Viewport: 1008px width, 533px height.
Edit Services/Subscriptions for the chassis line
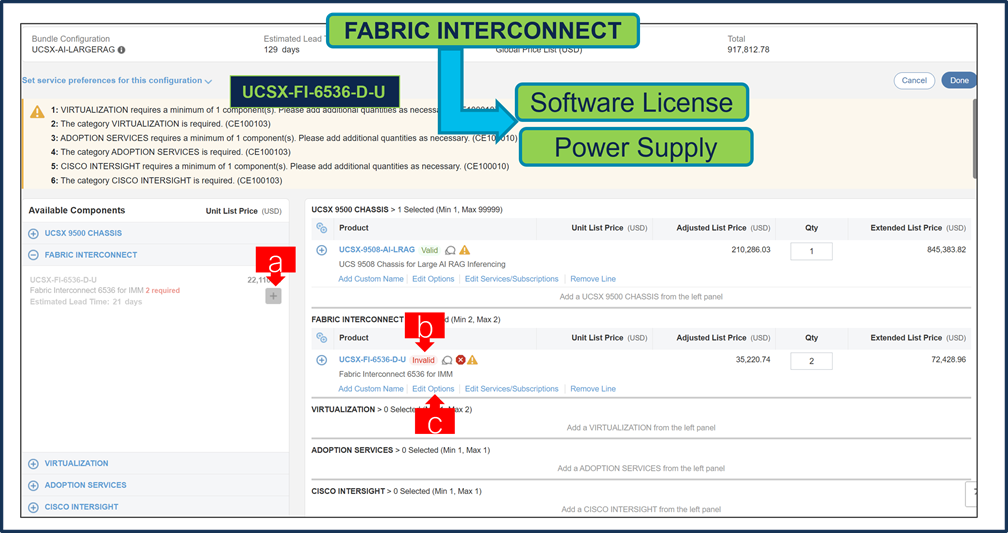(x=512, y=279)
